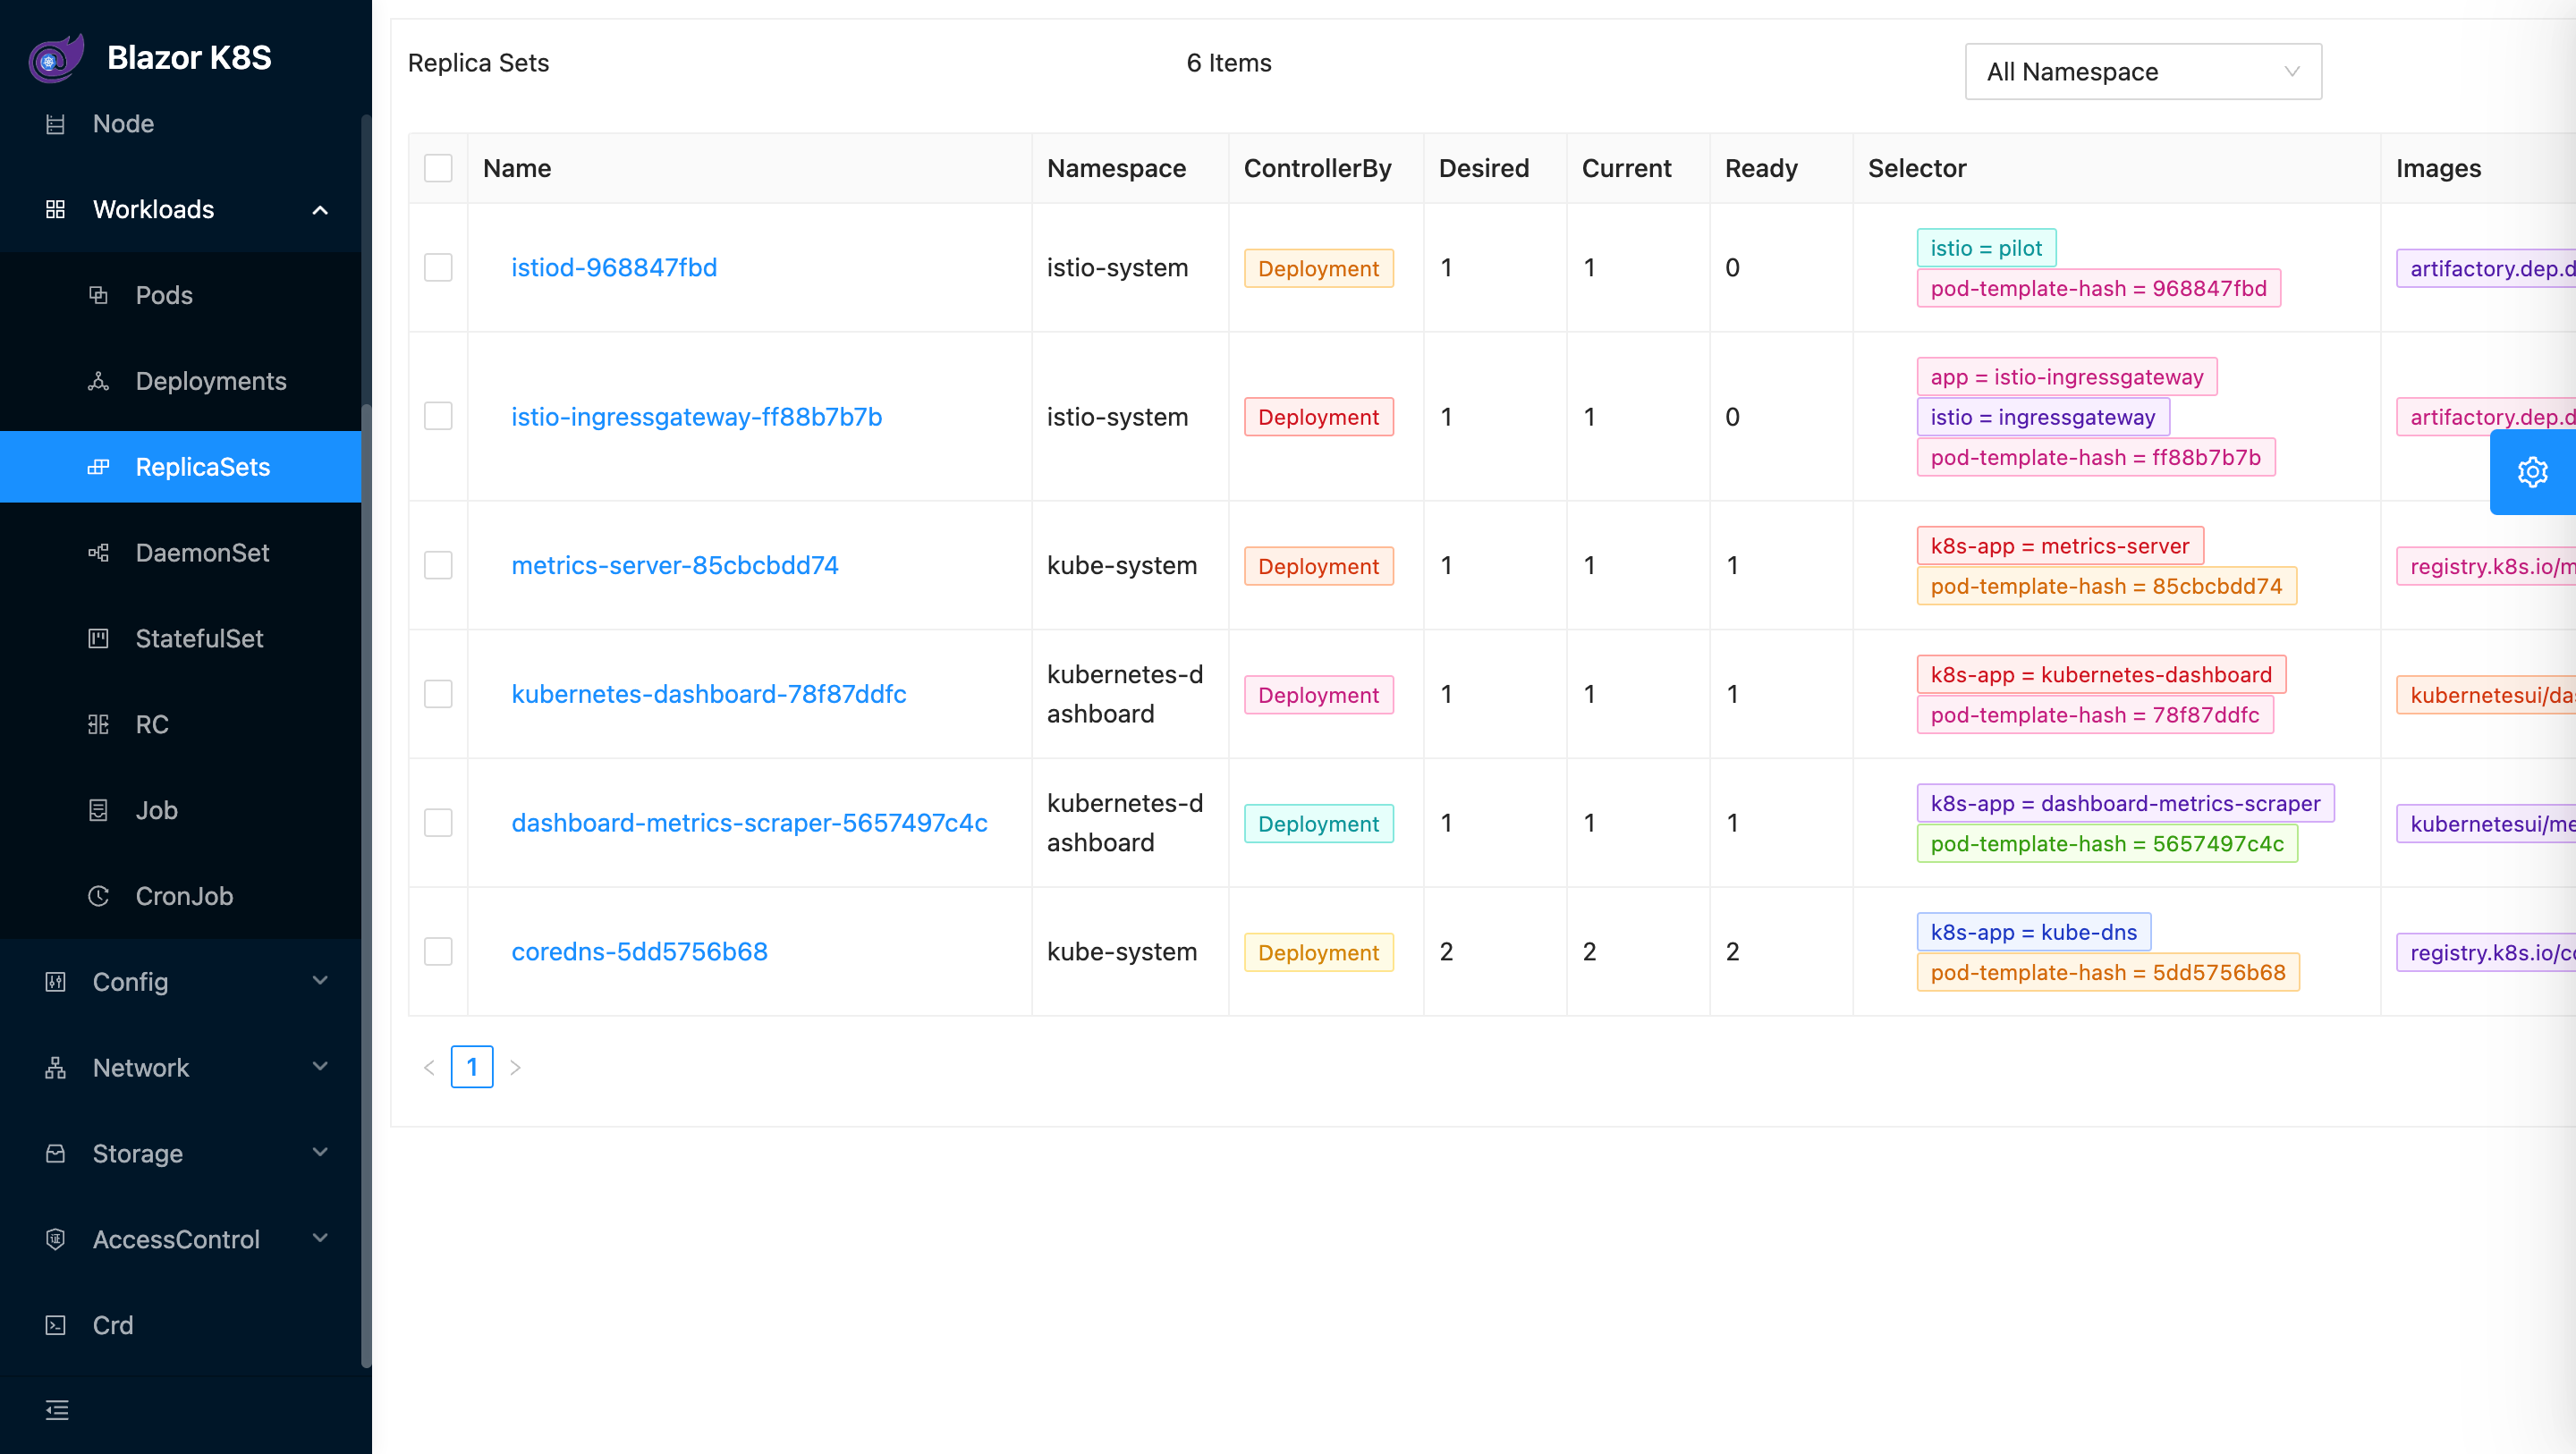The width and height of the screenshot is (2576, 1454).
Task: Click the CronJob clock icon
Action: (x=98, y=896)
